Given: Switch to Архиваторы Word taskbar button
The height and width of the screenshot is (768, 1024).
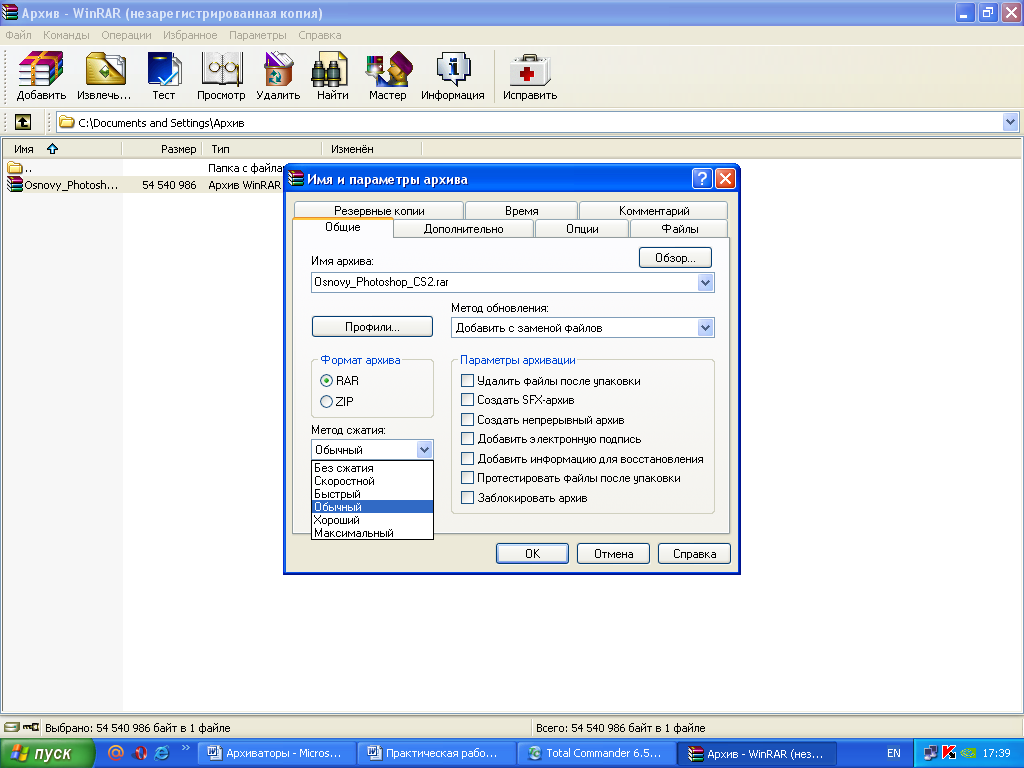Looking at the screenshot, I should coord(276,754).
